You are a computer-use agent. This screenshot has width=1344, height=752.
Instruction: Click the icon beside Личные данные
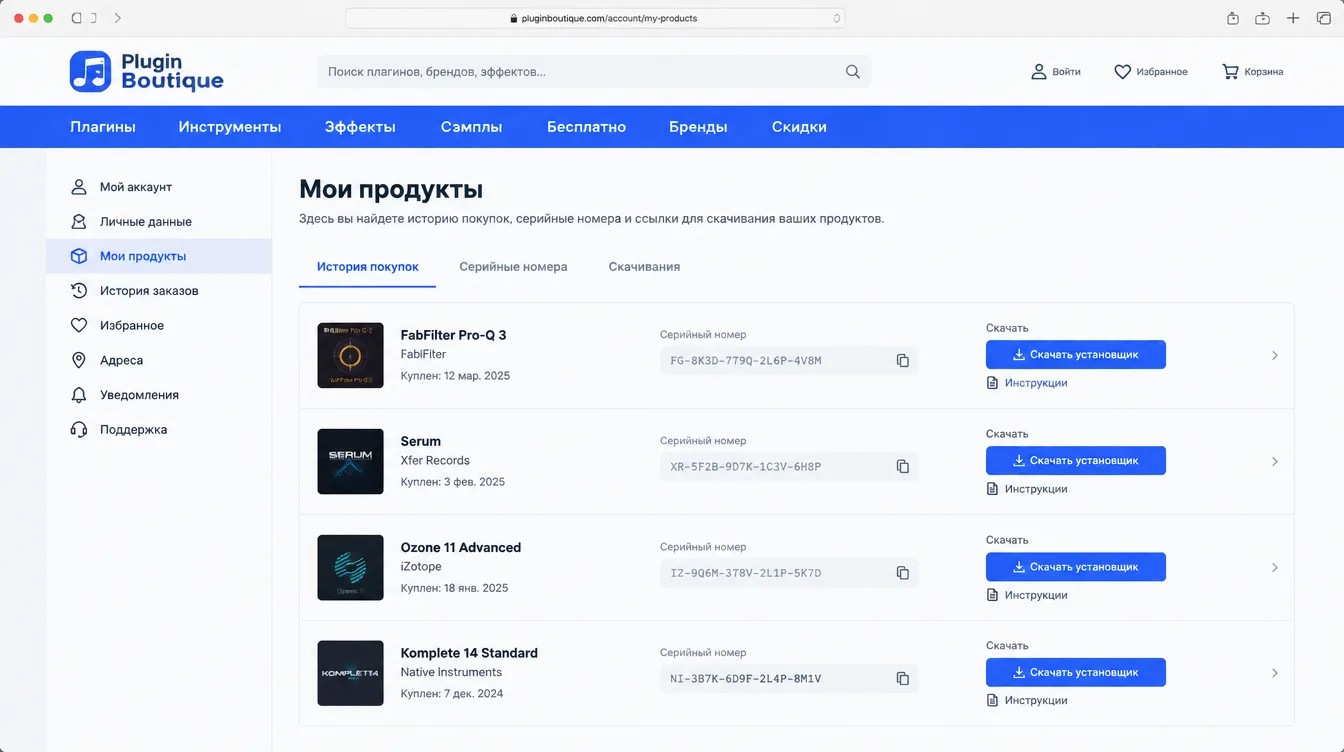pyautogui.click(x=79, y=222)
